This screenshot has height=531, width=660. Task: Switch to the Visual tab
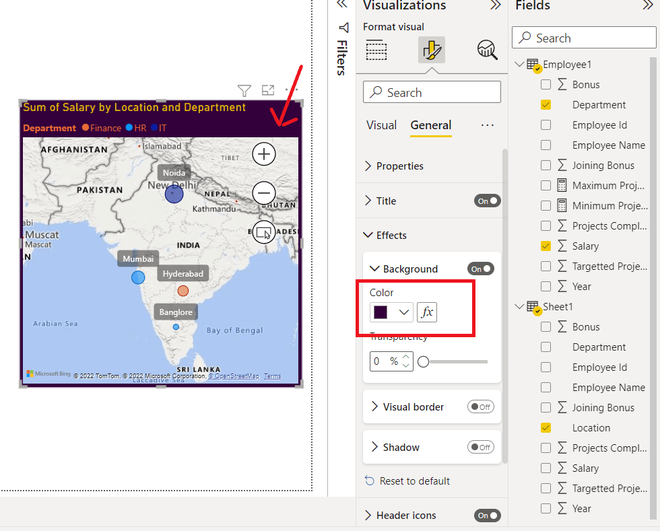point(381,125)
